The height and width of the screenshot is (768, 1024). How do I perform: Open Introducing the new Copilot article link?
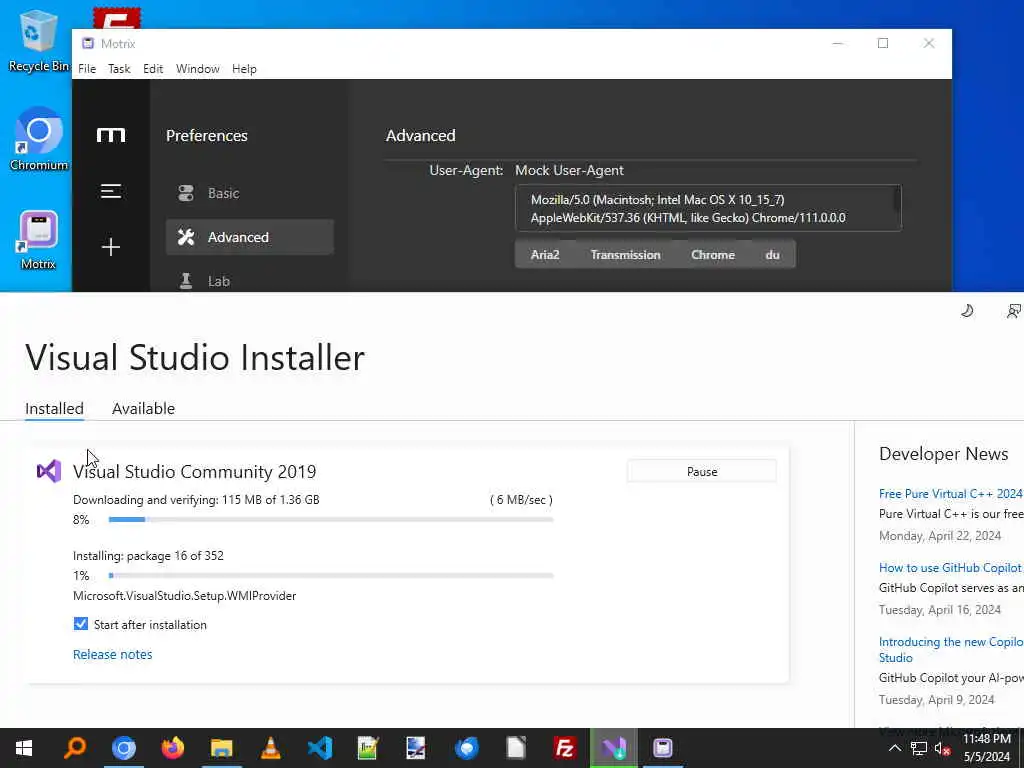click(x=951, y=649)
